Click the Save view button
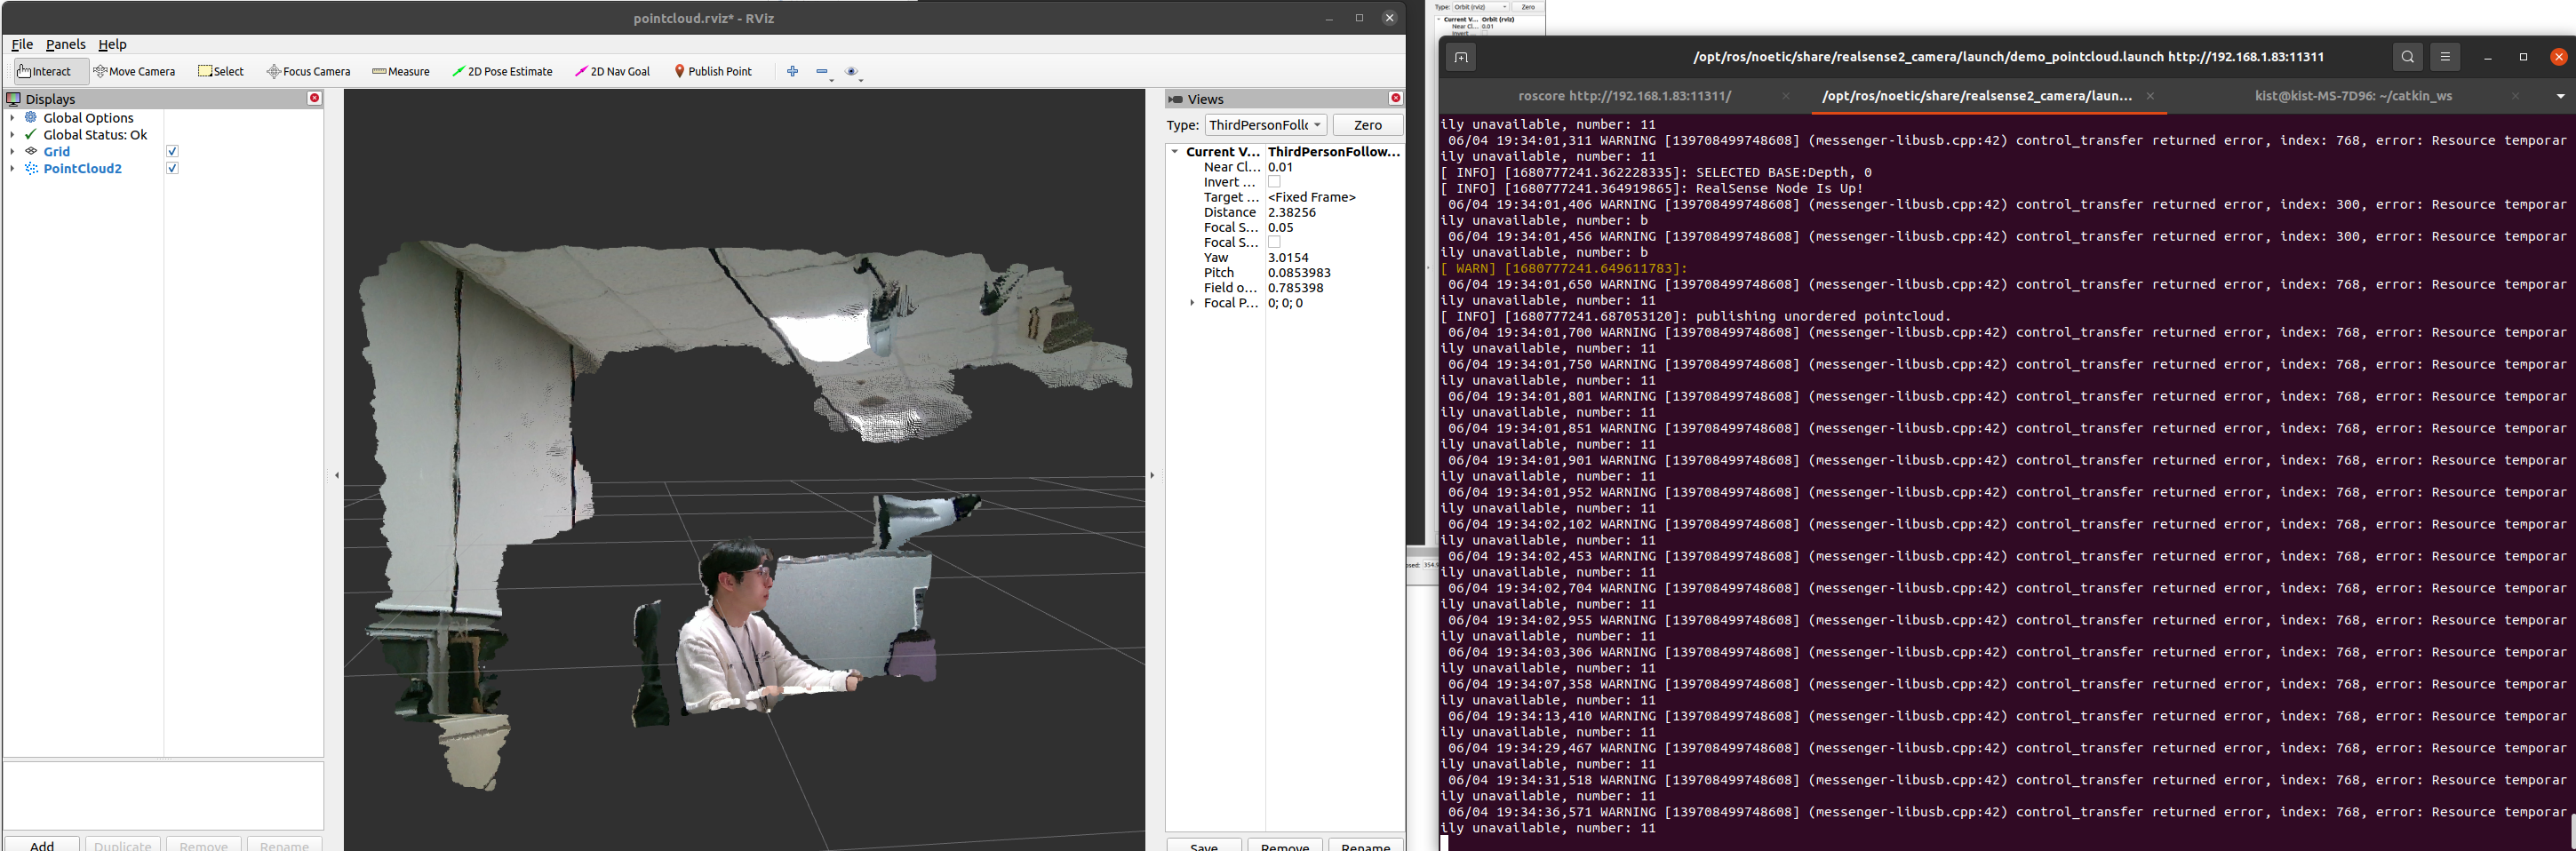2576x851 pixels. tap(1204, 845)
